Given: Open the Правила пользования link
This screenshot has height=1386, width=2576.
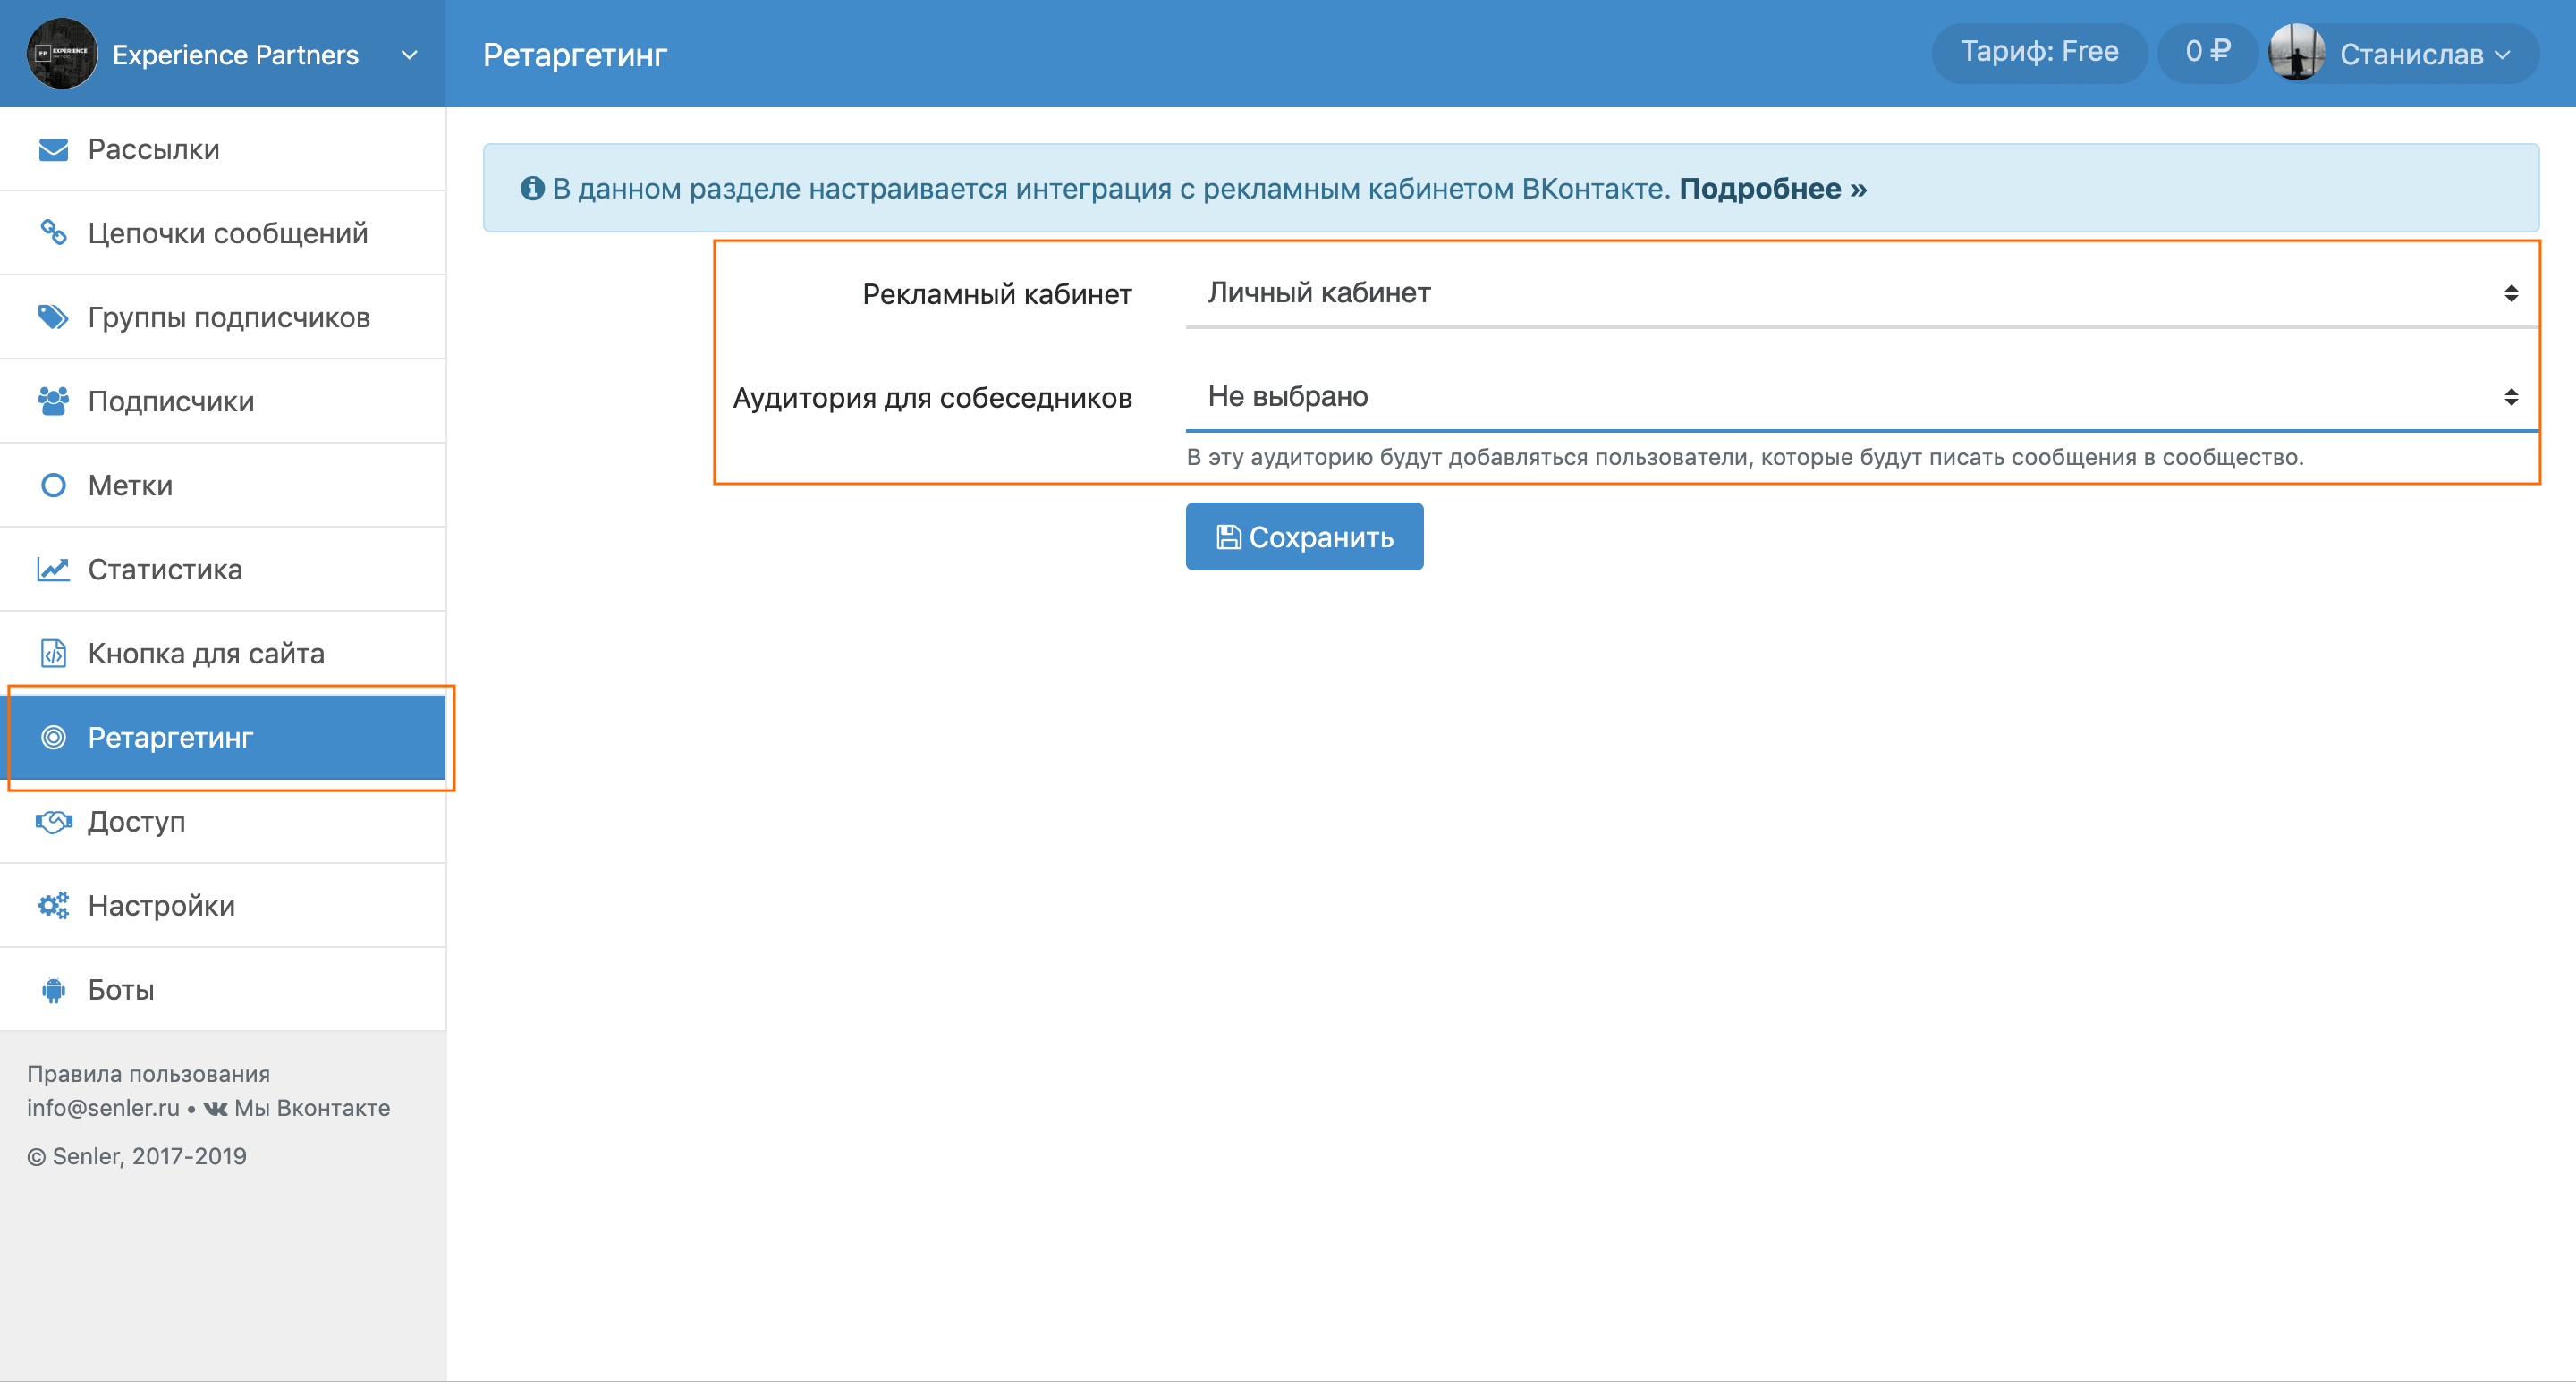Looking at the screenshot, I should click(148, 1074).
